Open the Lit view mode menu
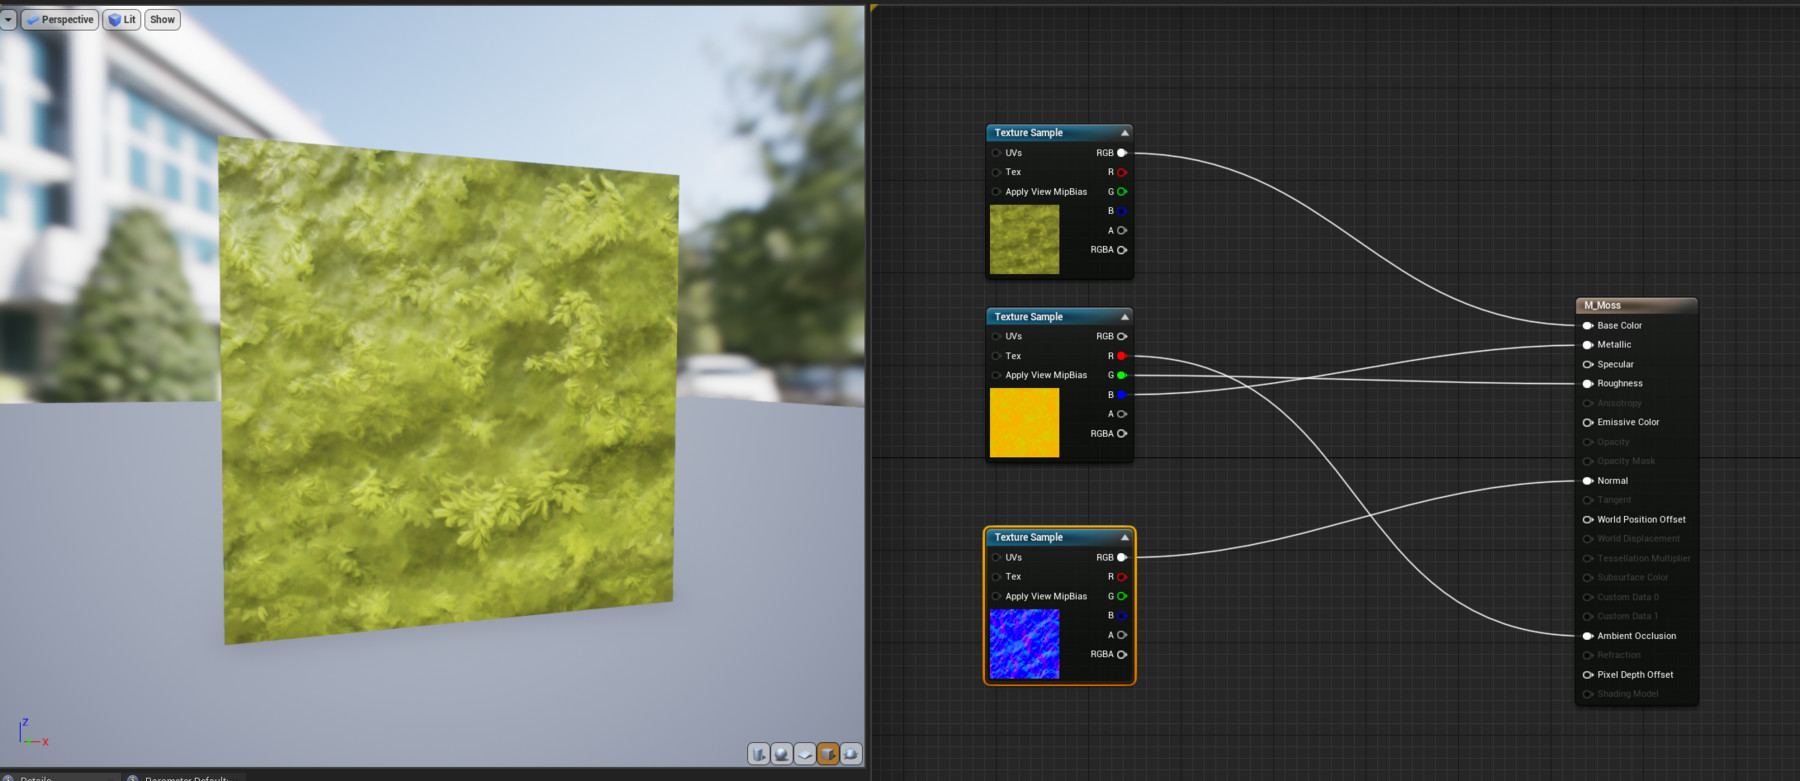This screenshot has width=1800, height=781. 122,19
